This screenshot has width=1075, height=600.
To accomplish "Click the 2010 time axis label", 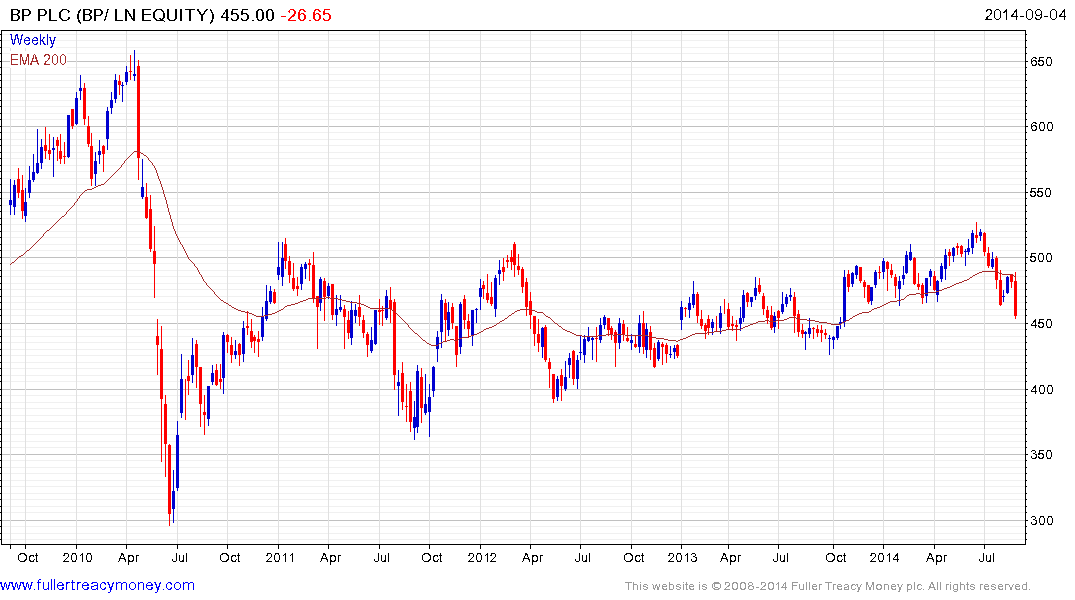I will click(77, 557).
